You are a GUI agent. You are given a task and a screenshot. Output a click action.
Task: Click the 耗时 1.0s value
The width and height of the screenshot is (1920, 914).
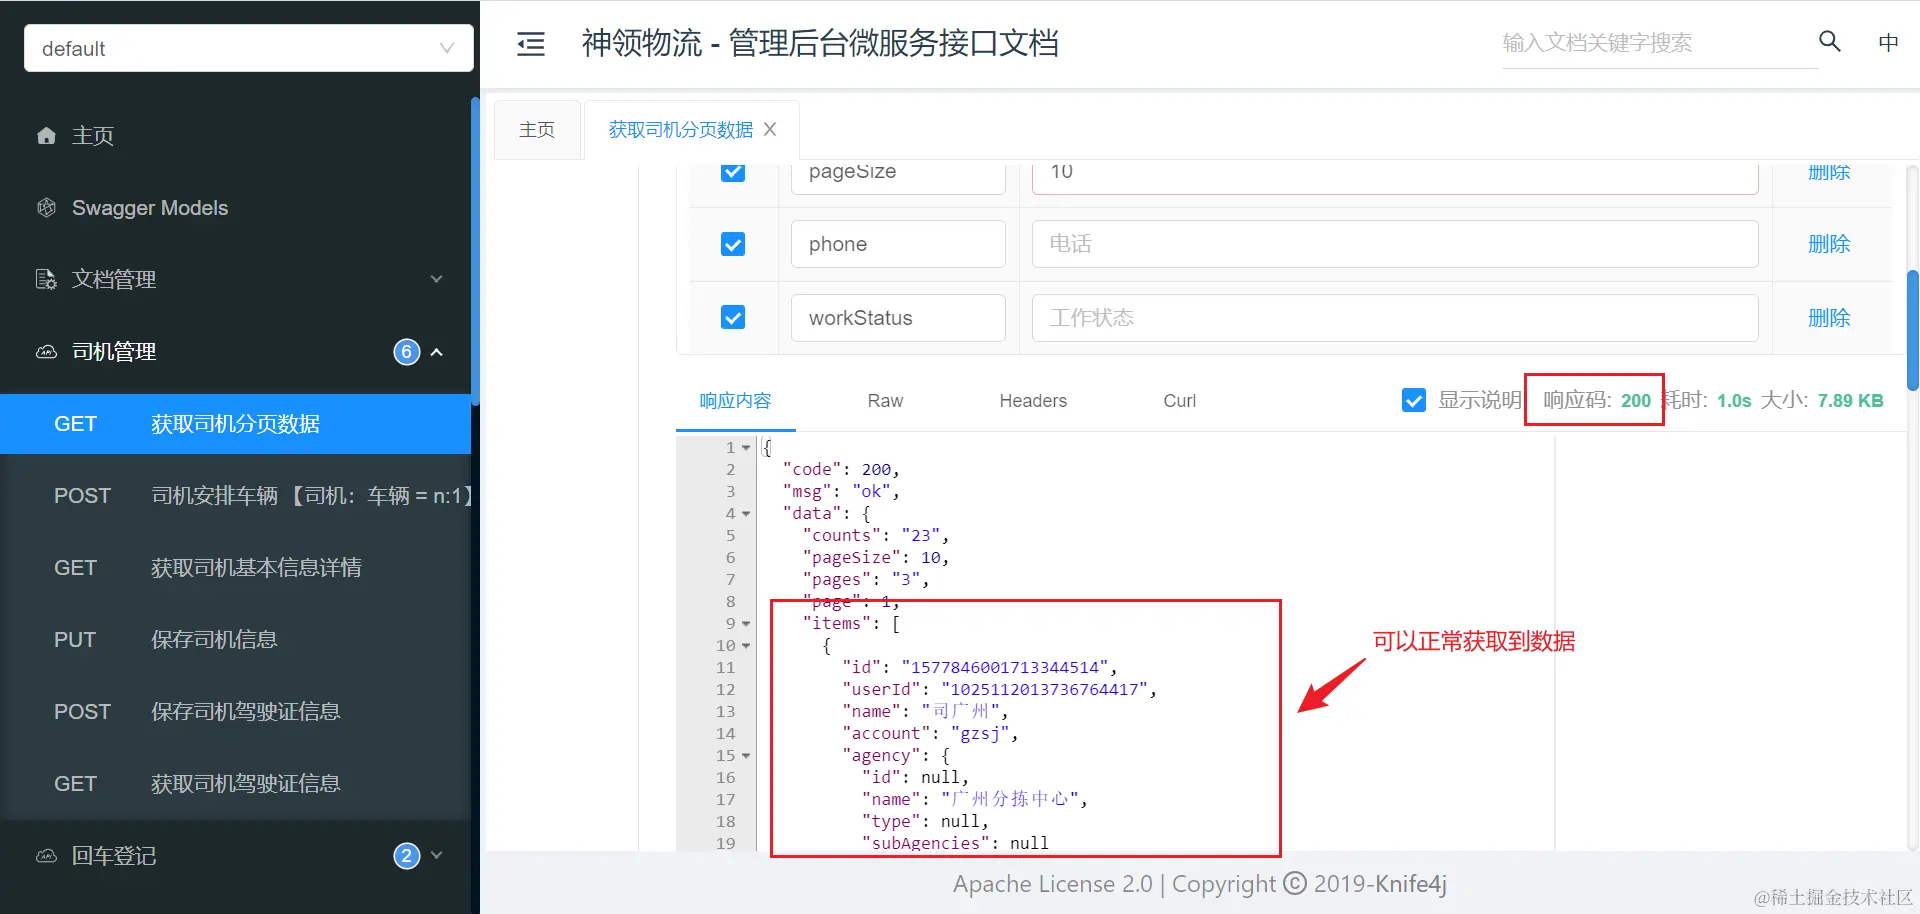[1734, 400]
